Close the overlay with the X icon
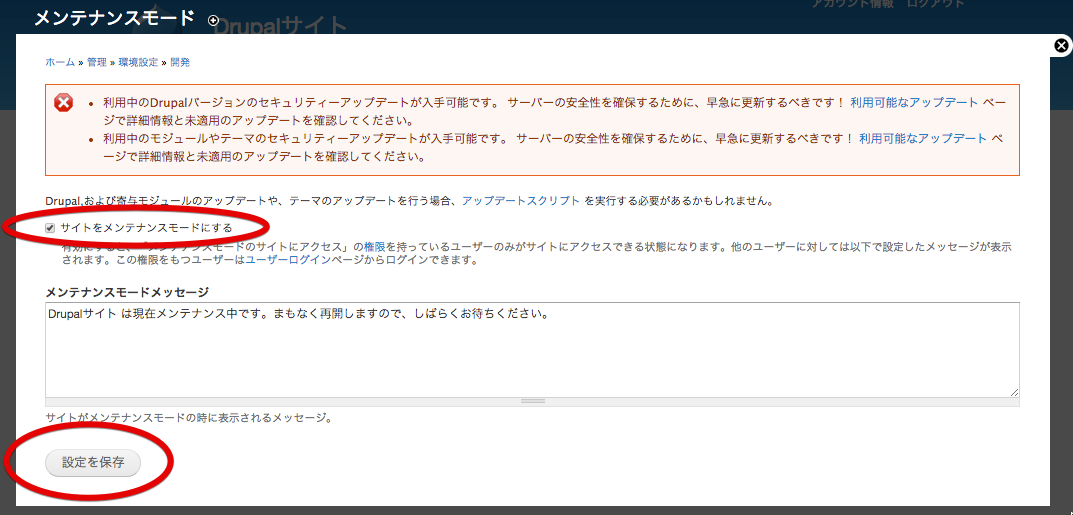 pos(1062,46)
